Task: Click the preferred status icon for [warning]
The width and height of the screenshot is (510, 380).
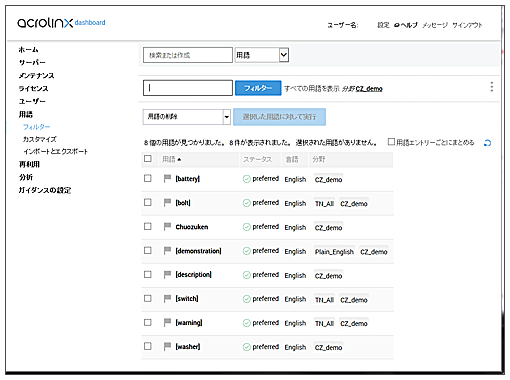Action: tap(247, 323)
